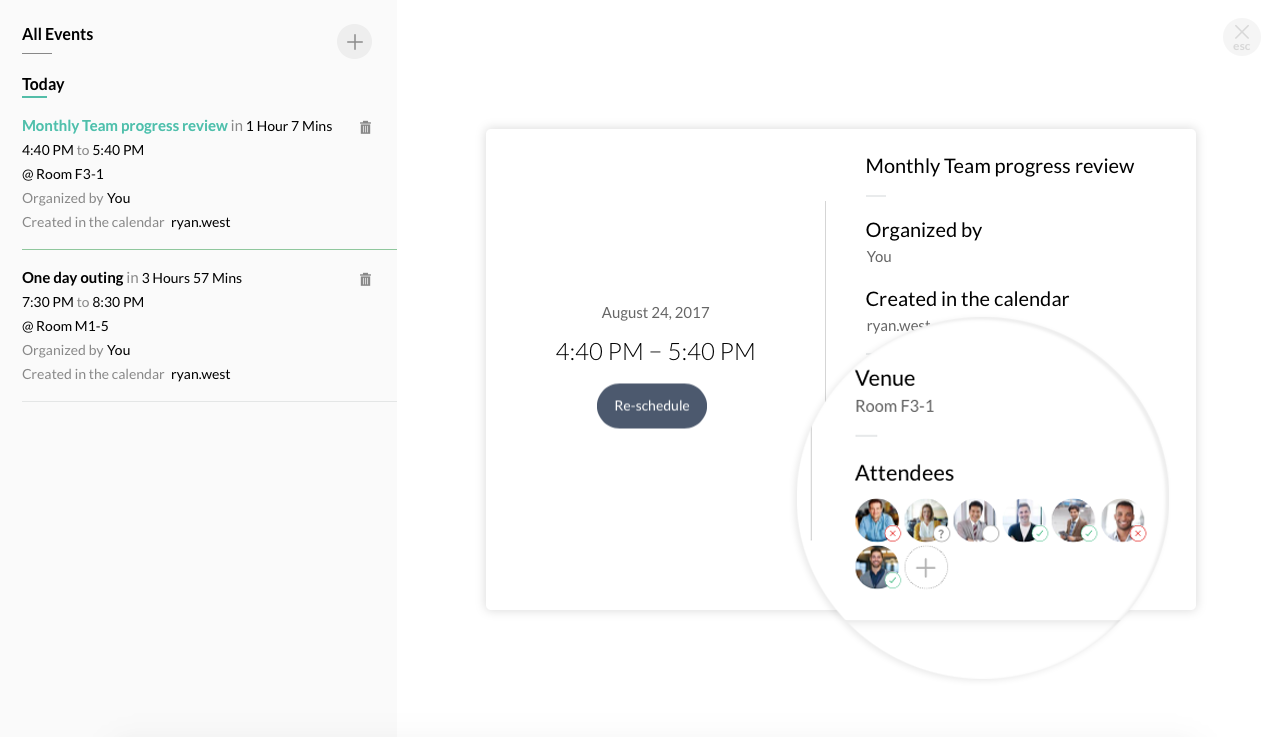
Task: Open Monthly Team progress review in event list
Action: click(x=125, y=126)
